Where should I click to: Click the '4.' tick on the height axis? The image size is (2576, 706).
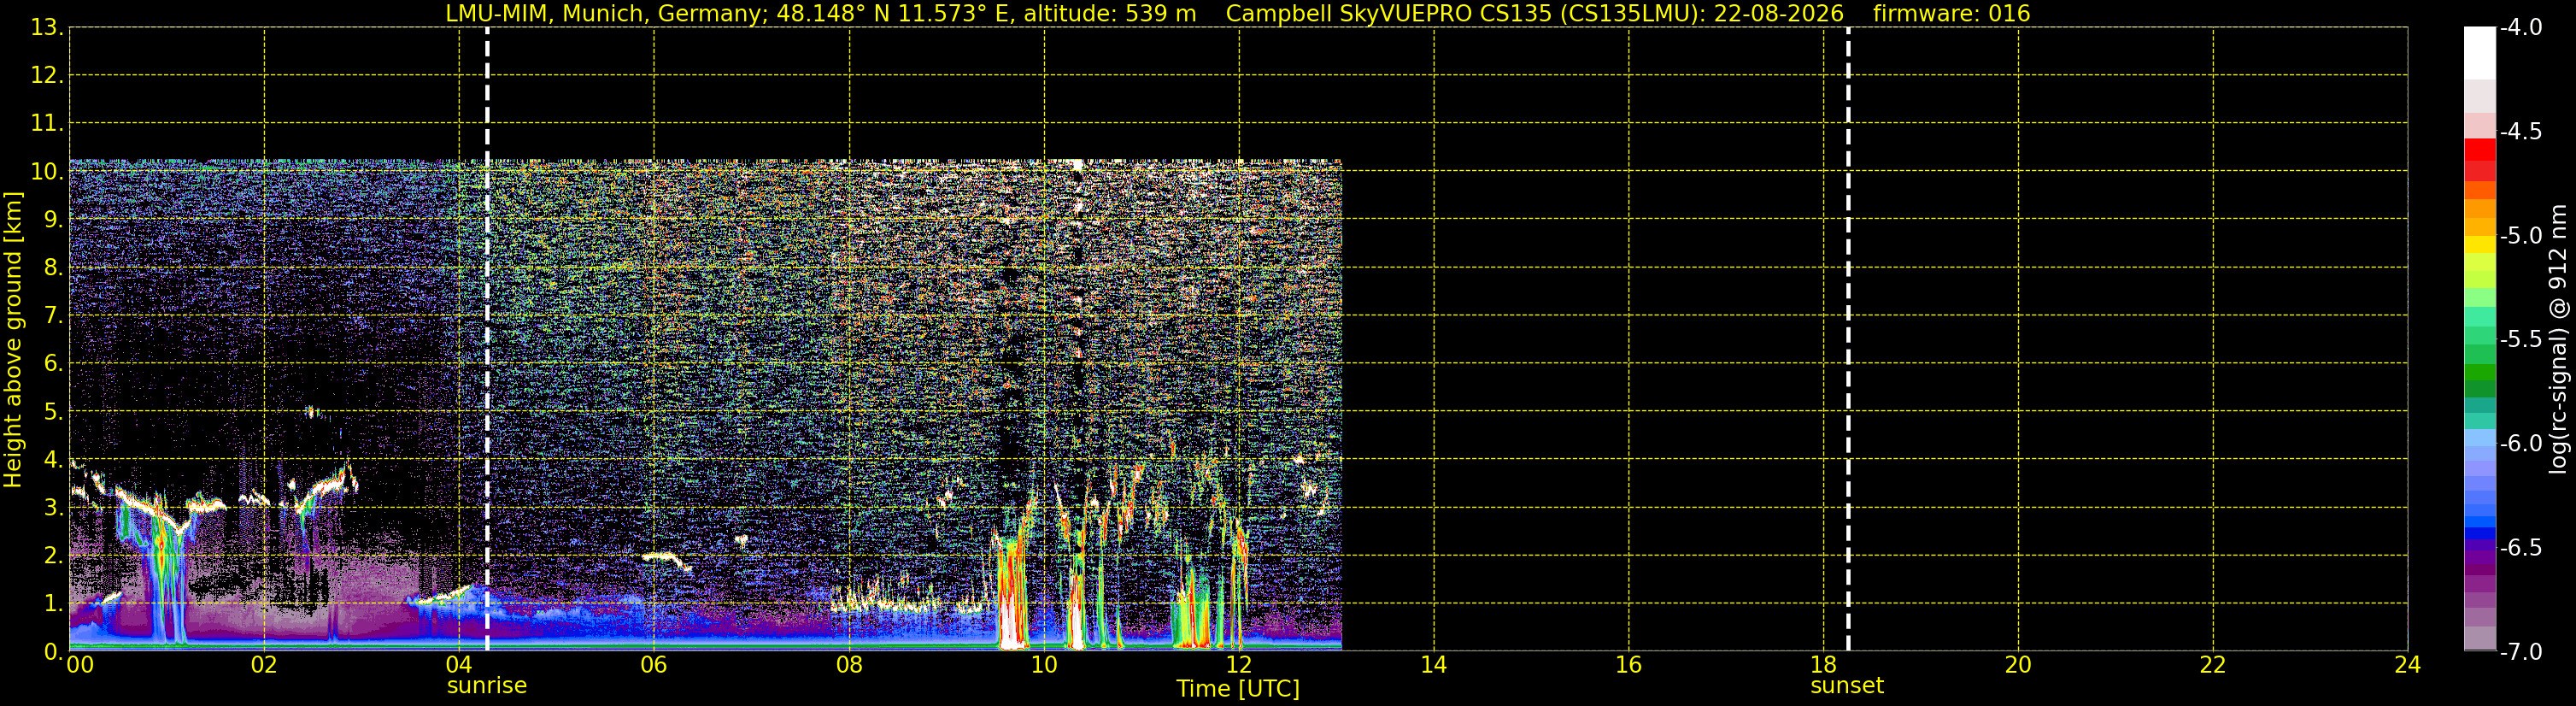click(54, 460)
